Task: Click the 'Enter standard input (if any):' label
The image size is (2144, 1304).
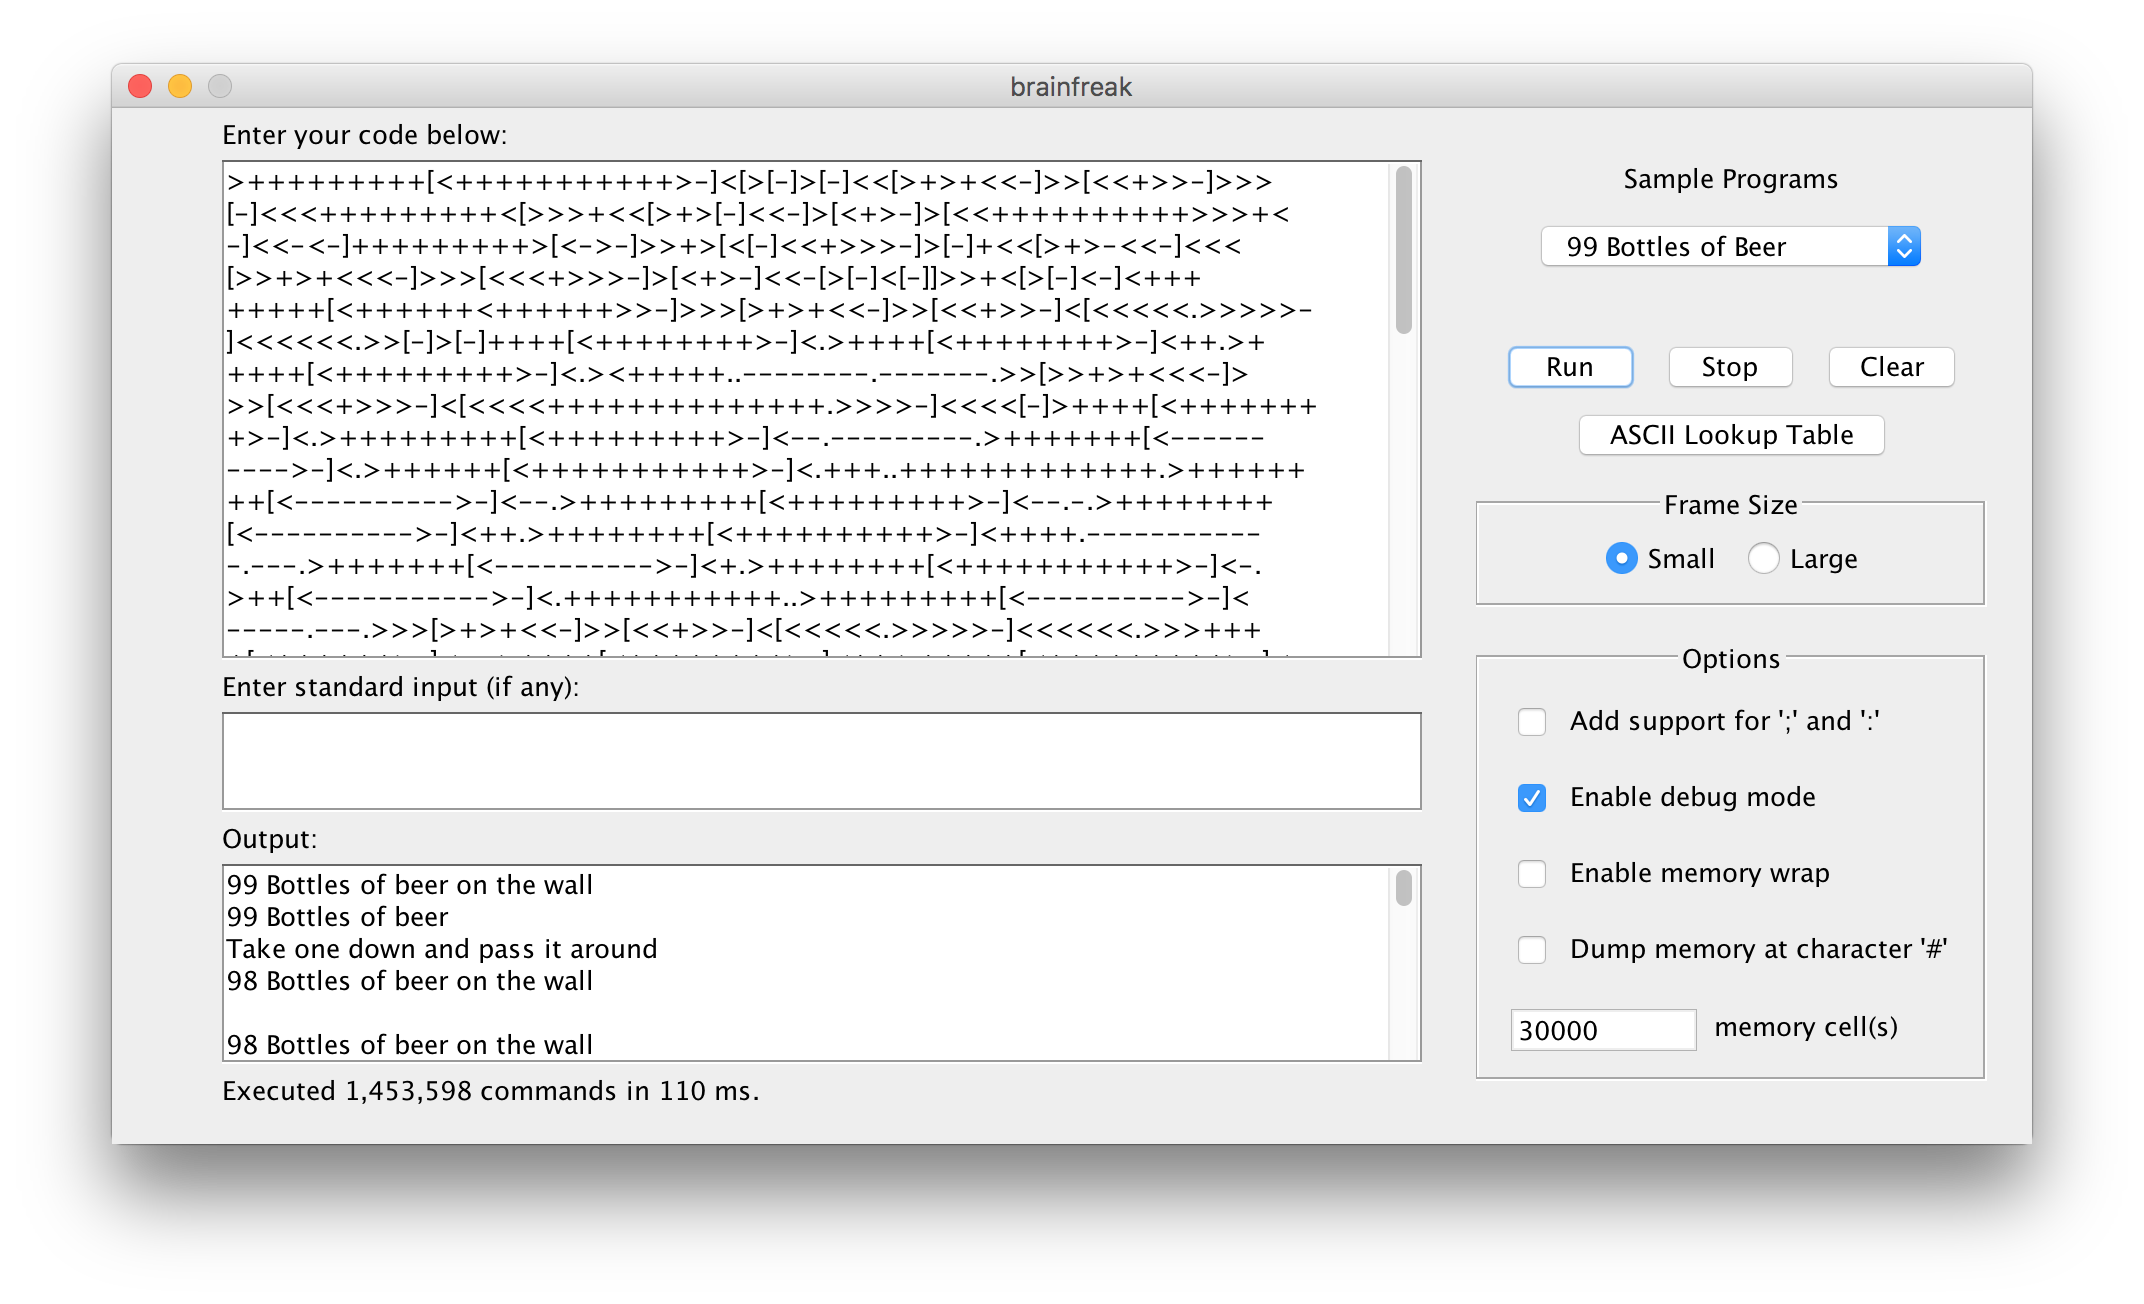Action: pyautogui.click(x=401, y=687)
